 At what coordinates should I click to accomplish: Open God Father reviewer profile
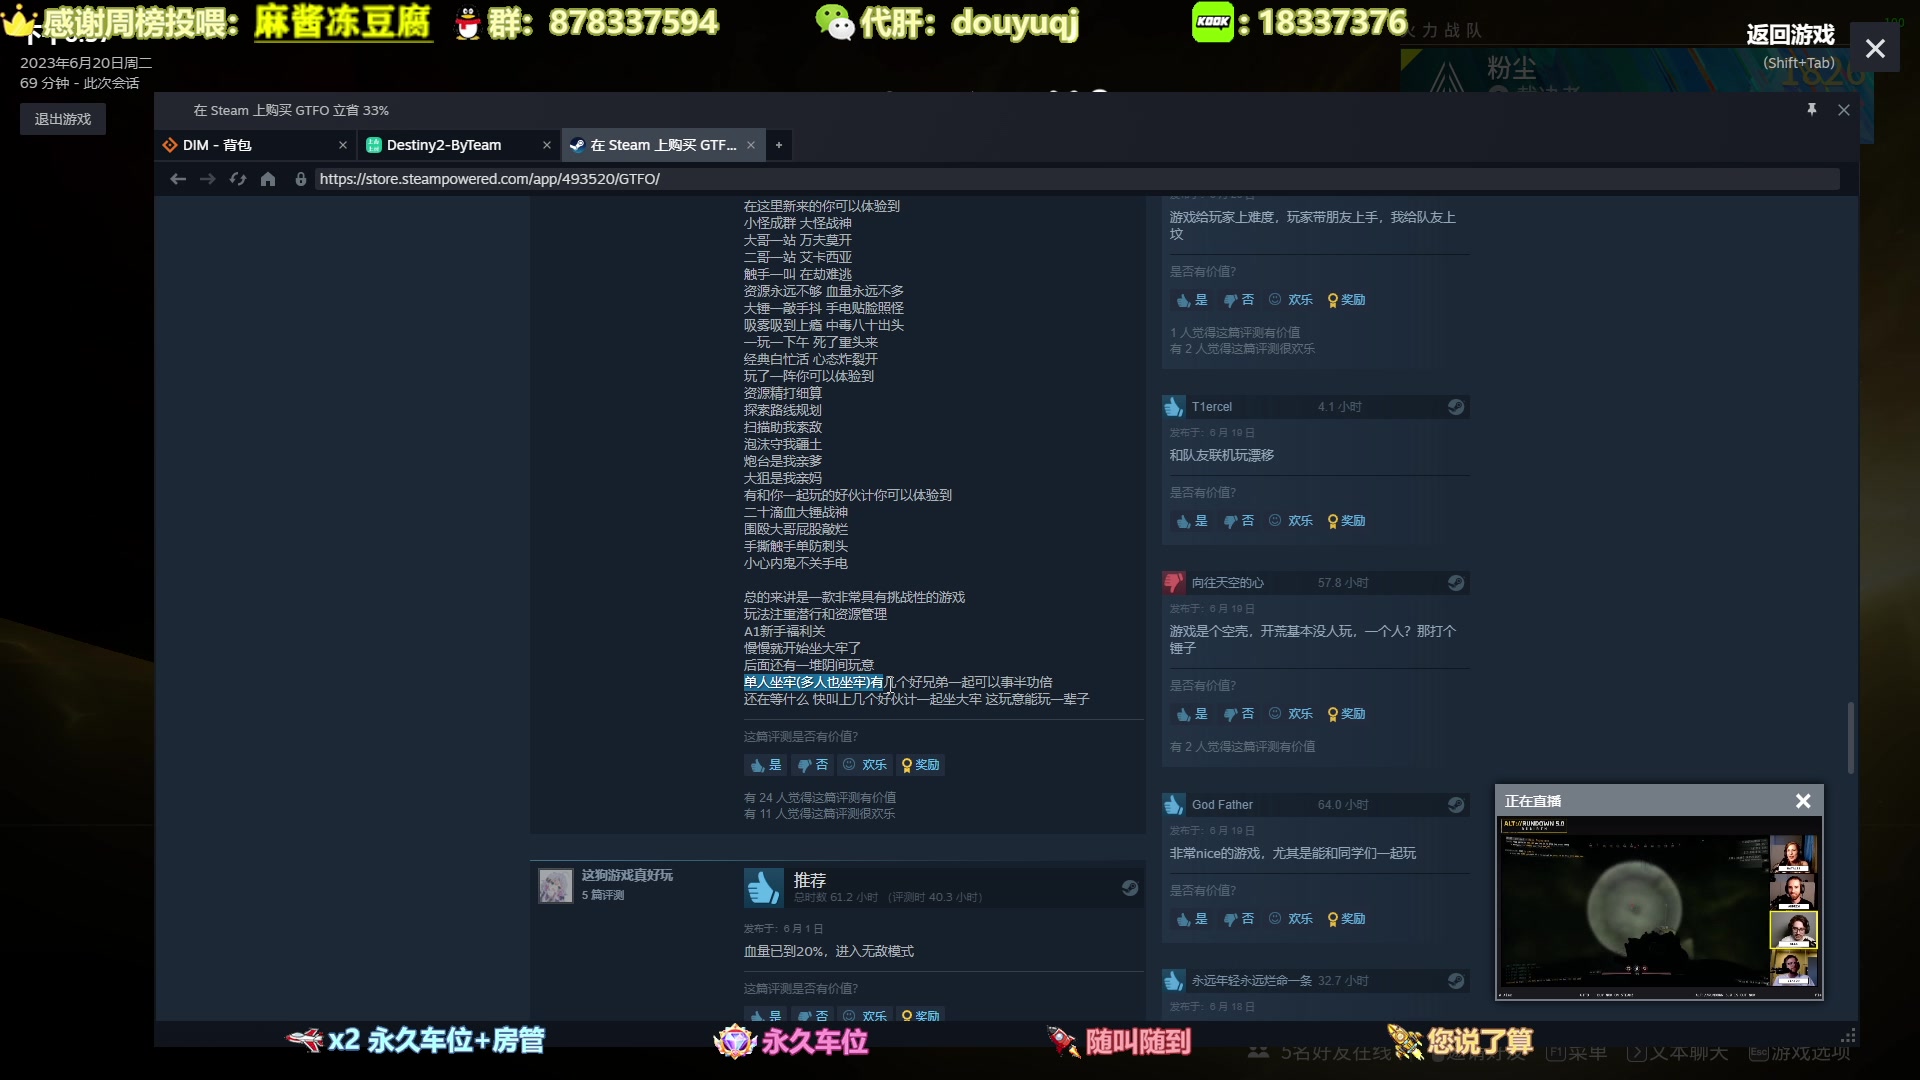1222,805
